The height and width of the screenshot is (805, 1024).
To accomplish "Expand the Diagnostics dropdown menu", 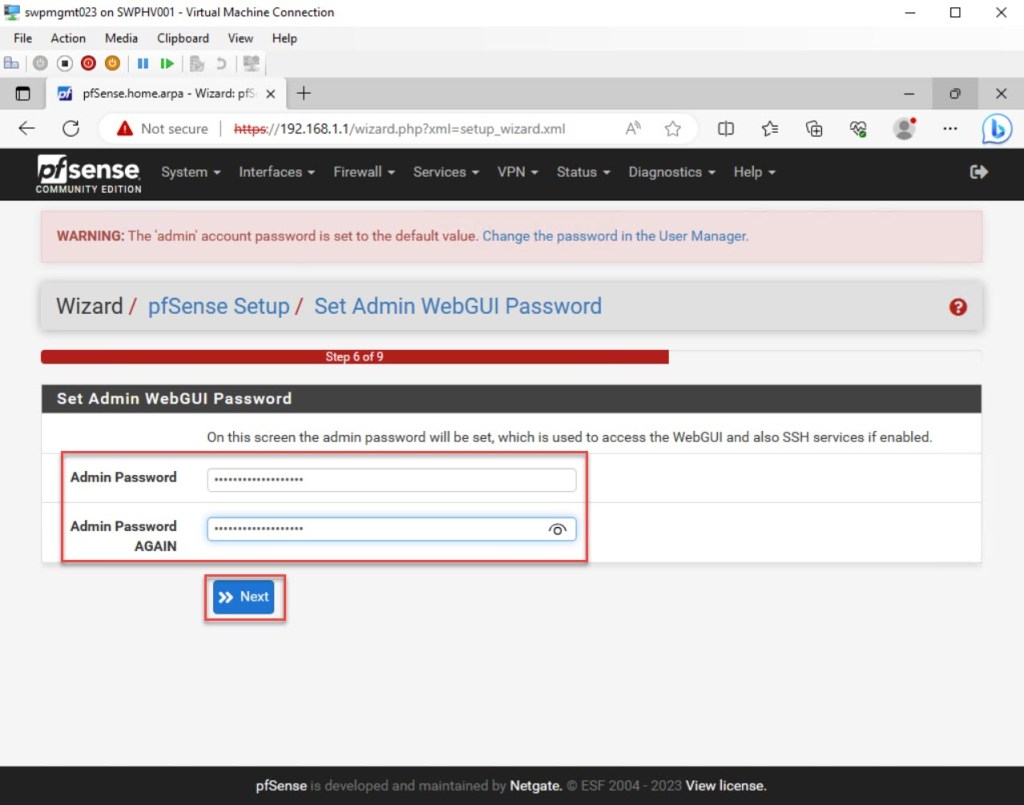I will pos(671,172).
